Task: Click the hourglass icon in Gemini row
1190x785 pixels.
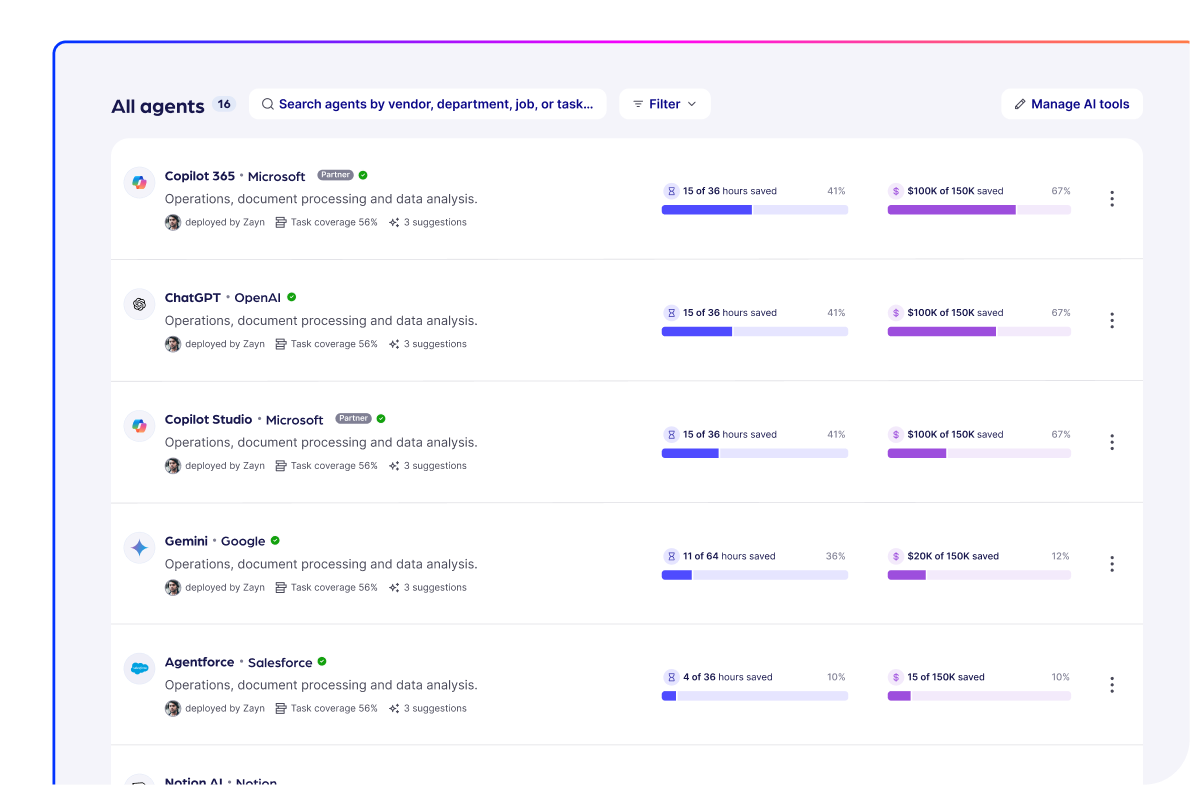Action: pyautogui.click(x=671, y=556)
